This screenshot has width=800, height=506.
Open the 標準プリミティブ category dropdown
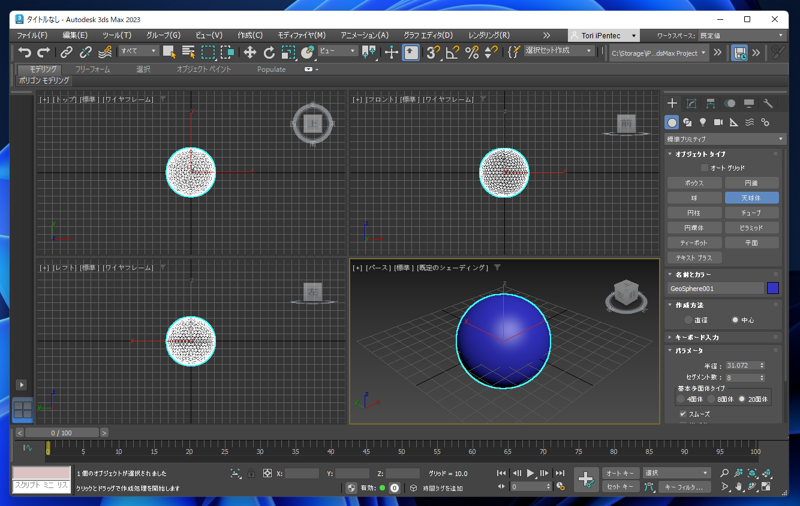click(724, 139)
